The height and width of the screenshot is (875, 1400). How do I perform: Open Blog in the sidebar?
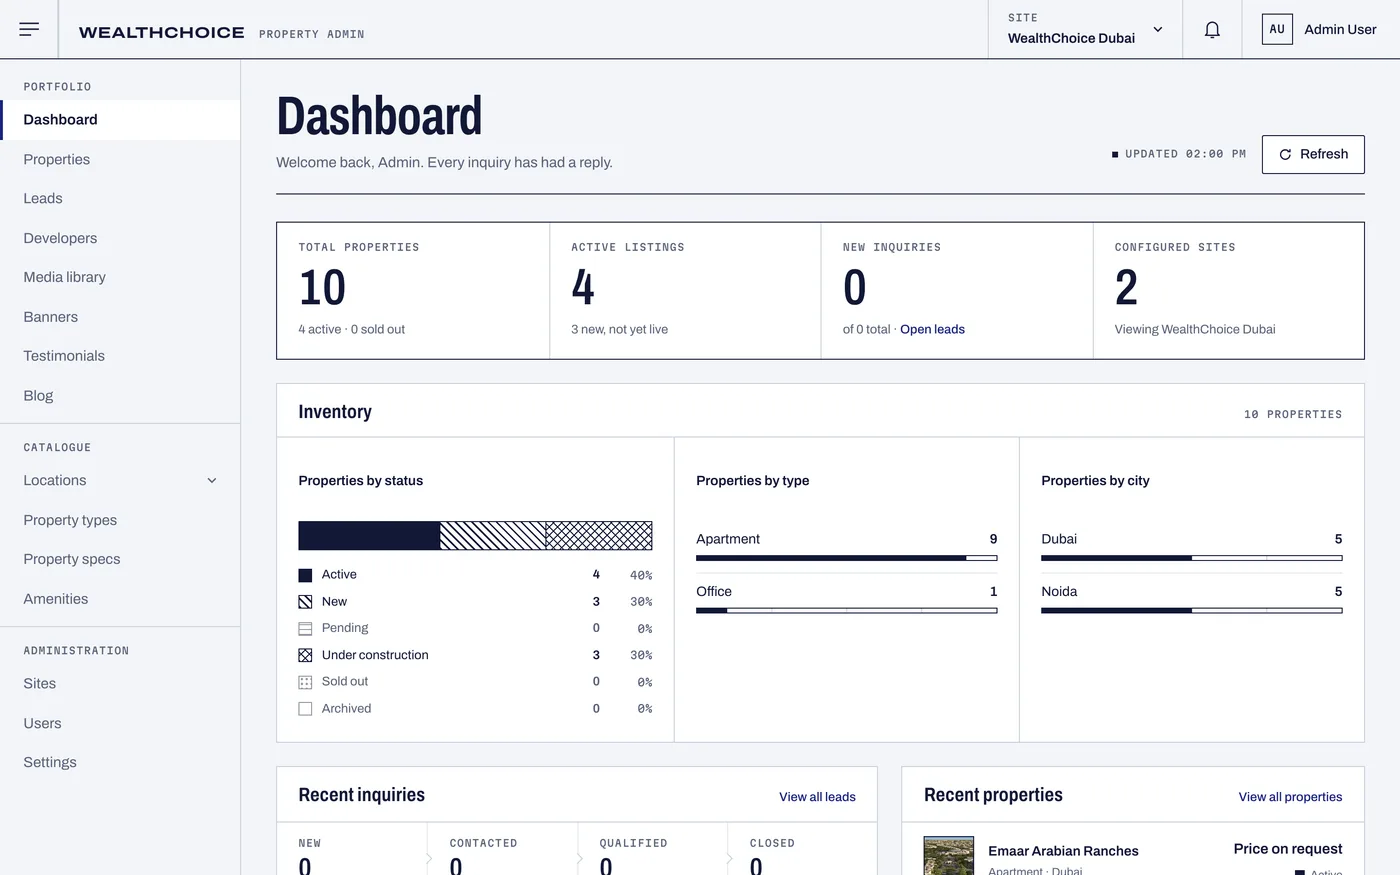(120, 395)
